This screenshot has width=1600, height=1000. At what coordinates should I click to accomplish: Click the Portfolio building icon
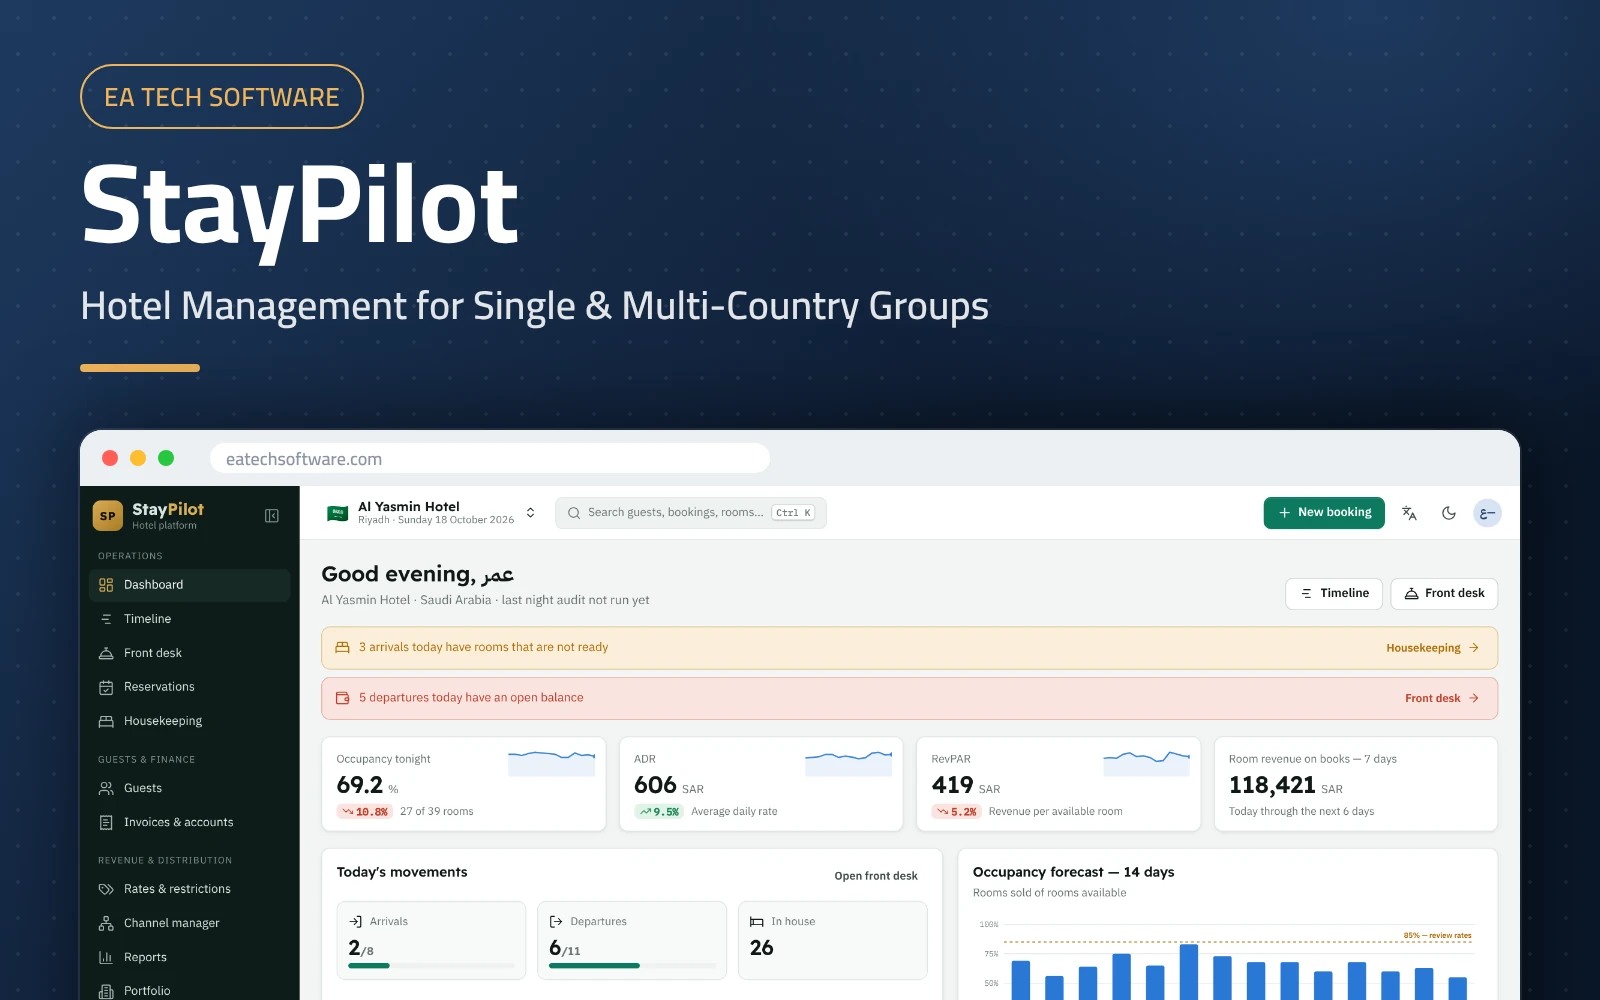tap(106, 991)
